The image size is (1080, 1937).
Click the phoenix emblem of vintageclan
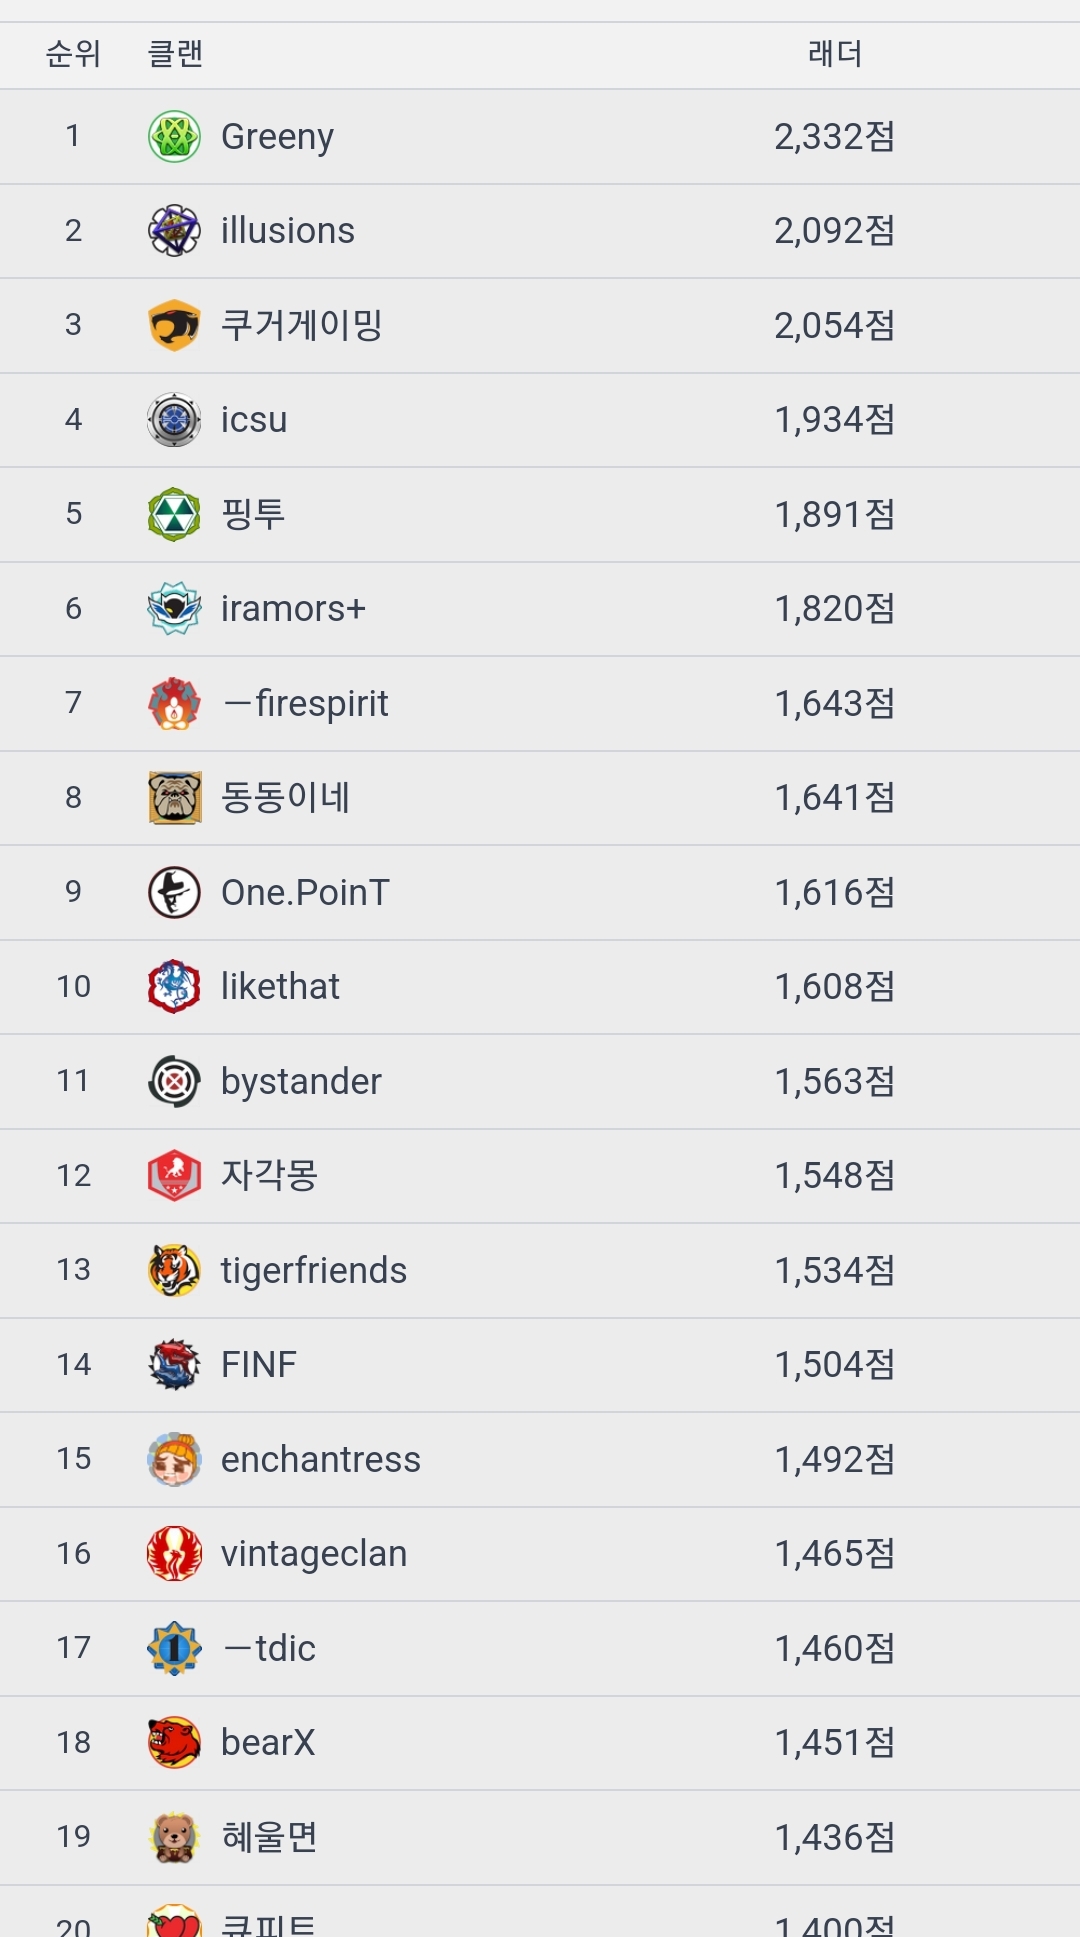(174, 1554)
